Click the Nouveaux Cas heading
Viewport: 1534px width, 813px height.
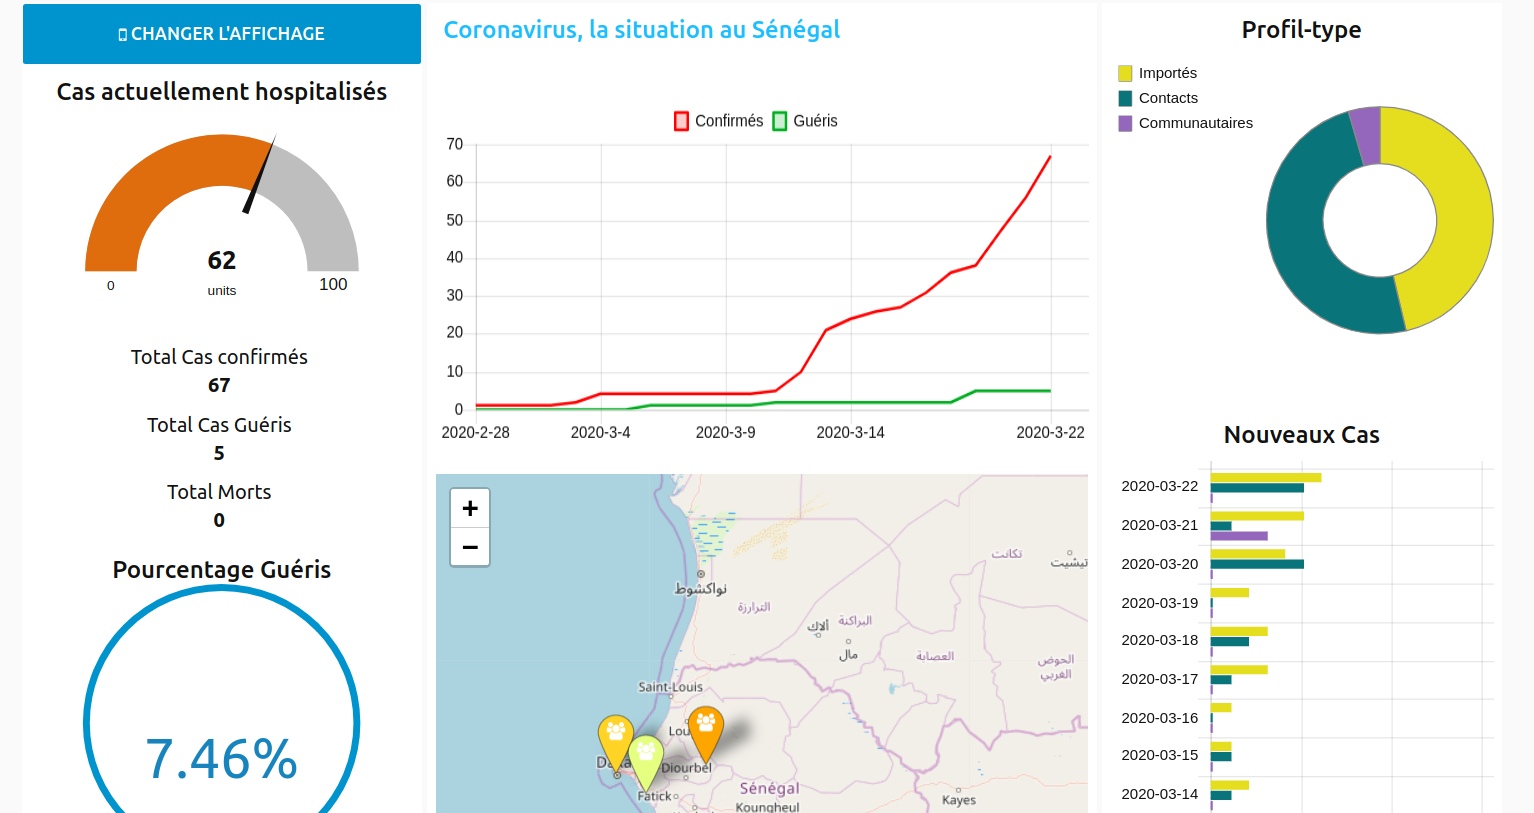point(1301,435)
